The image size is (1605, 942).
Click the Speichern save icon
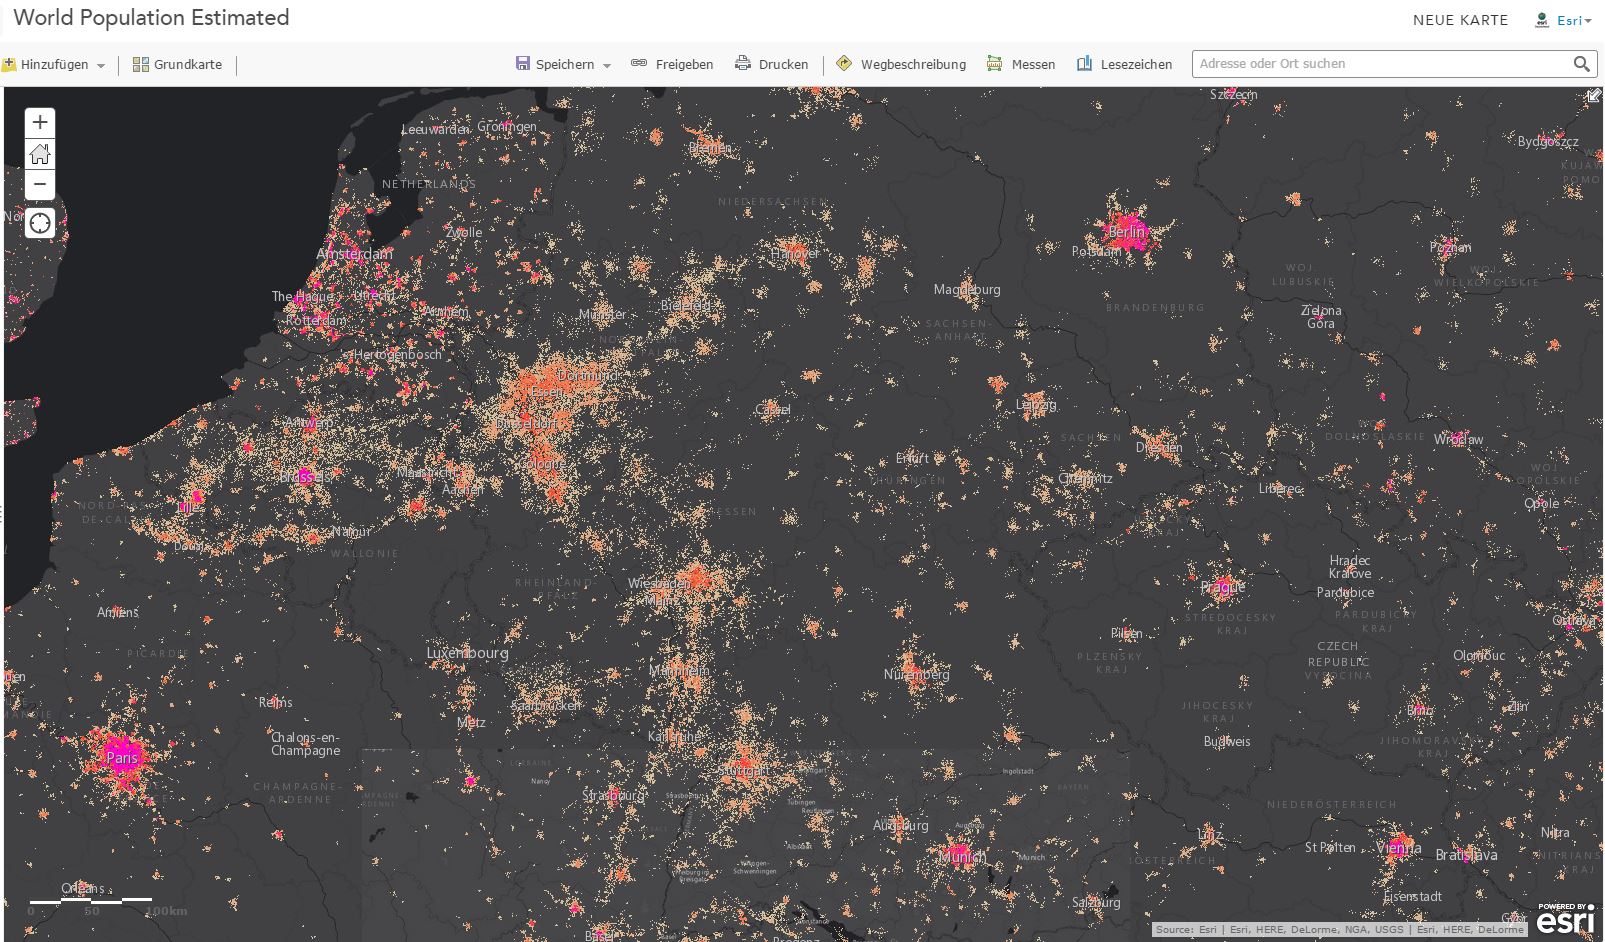523,63
